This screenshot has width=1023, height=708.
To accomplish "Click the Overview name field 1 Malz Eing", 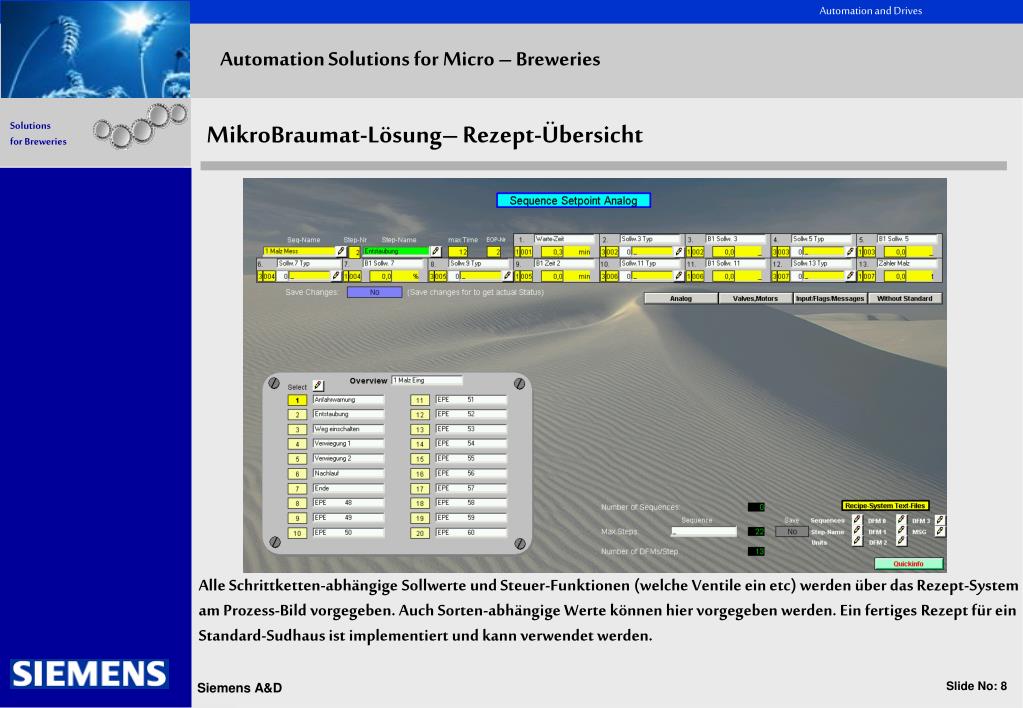I will point(427,380).
